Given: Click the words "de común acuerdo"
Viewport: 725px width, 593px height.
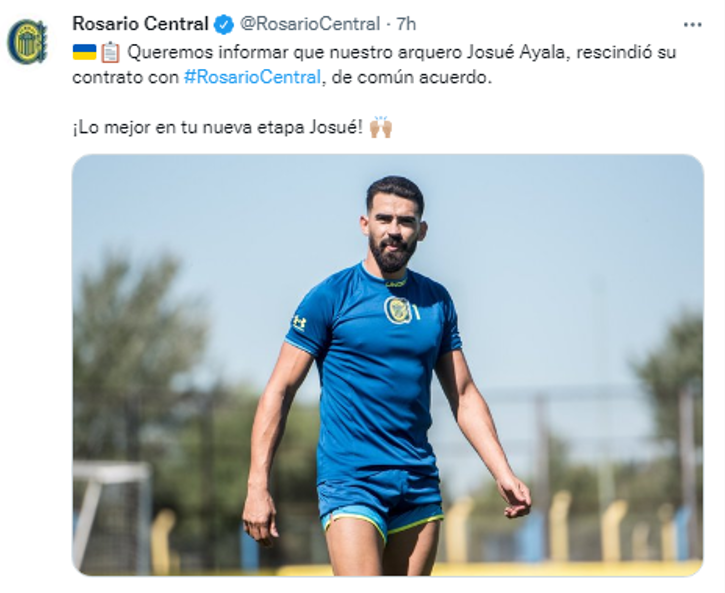Looking at the screenshot, I should click(x=410, y=77).
